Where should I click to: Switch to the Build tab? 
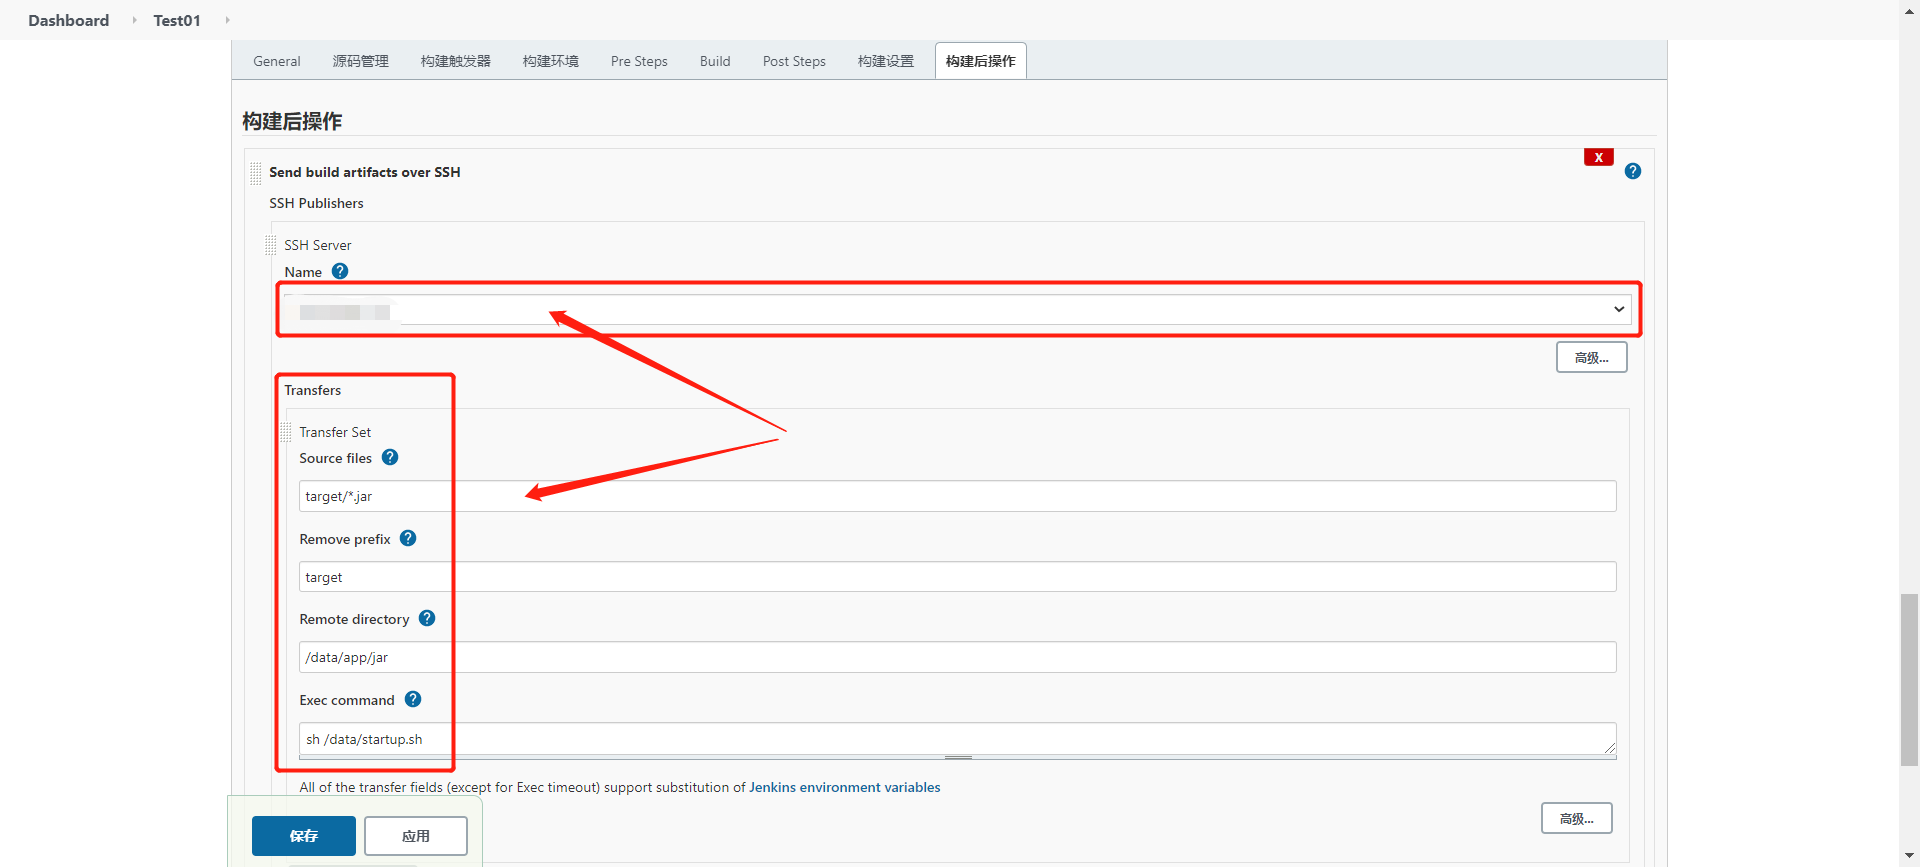pos(715,61)
